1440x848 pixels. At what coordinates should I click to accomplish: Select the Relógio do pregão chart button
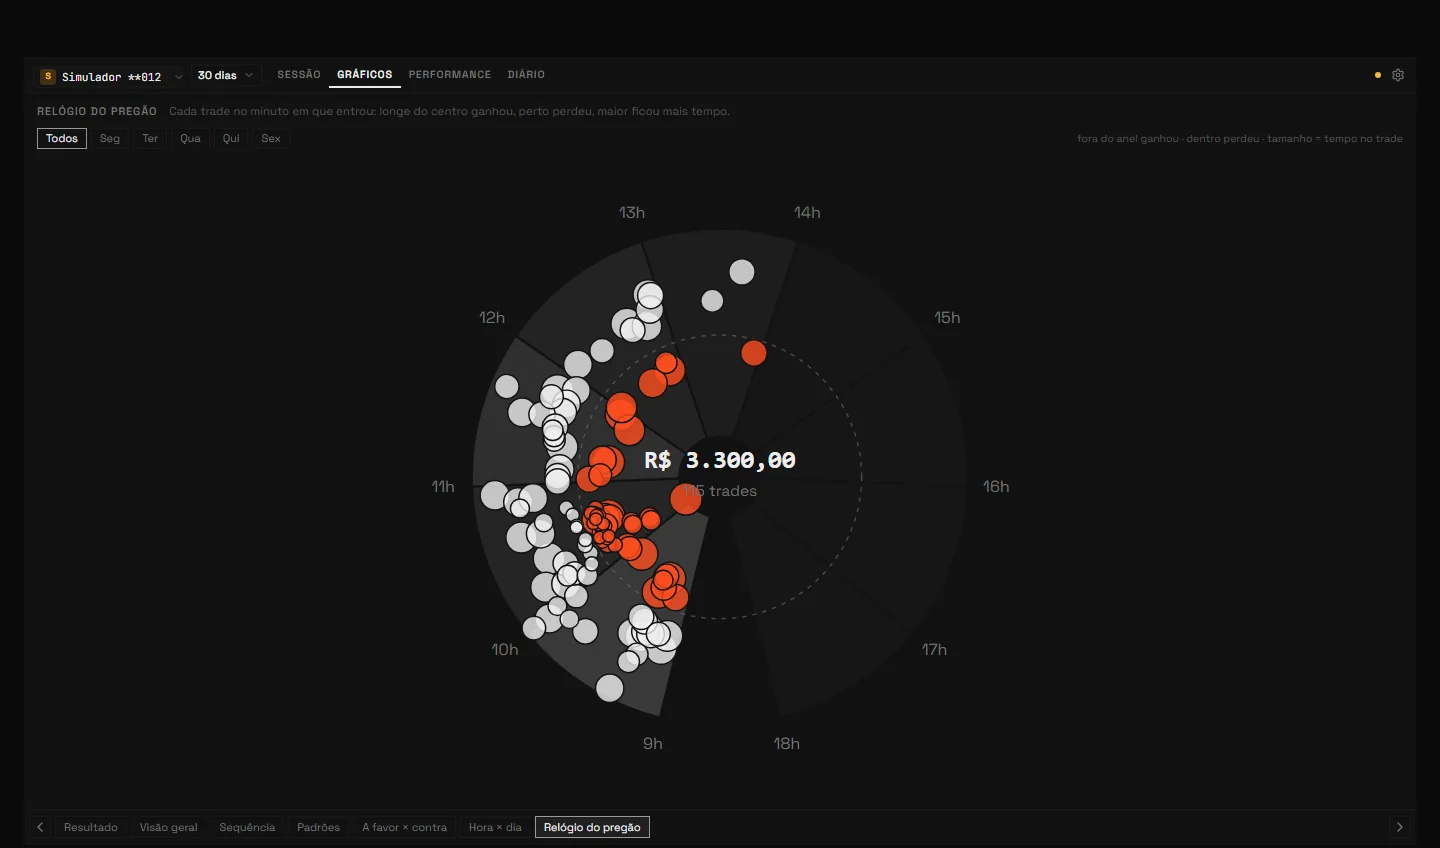[592, 827]
